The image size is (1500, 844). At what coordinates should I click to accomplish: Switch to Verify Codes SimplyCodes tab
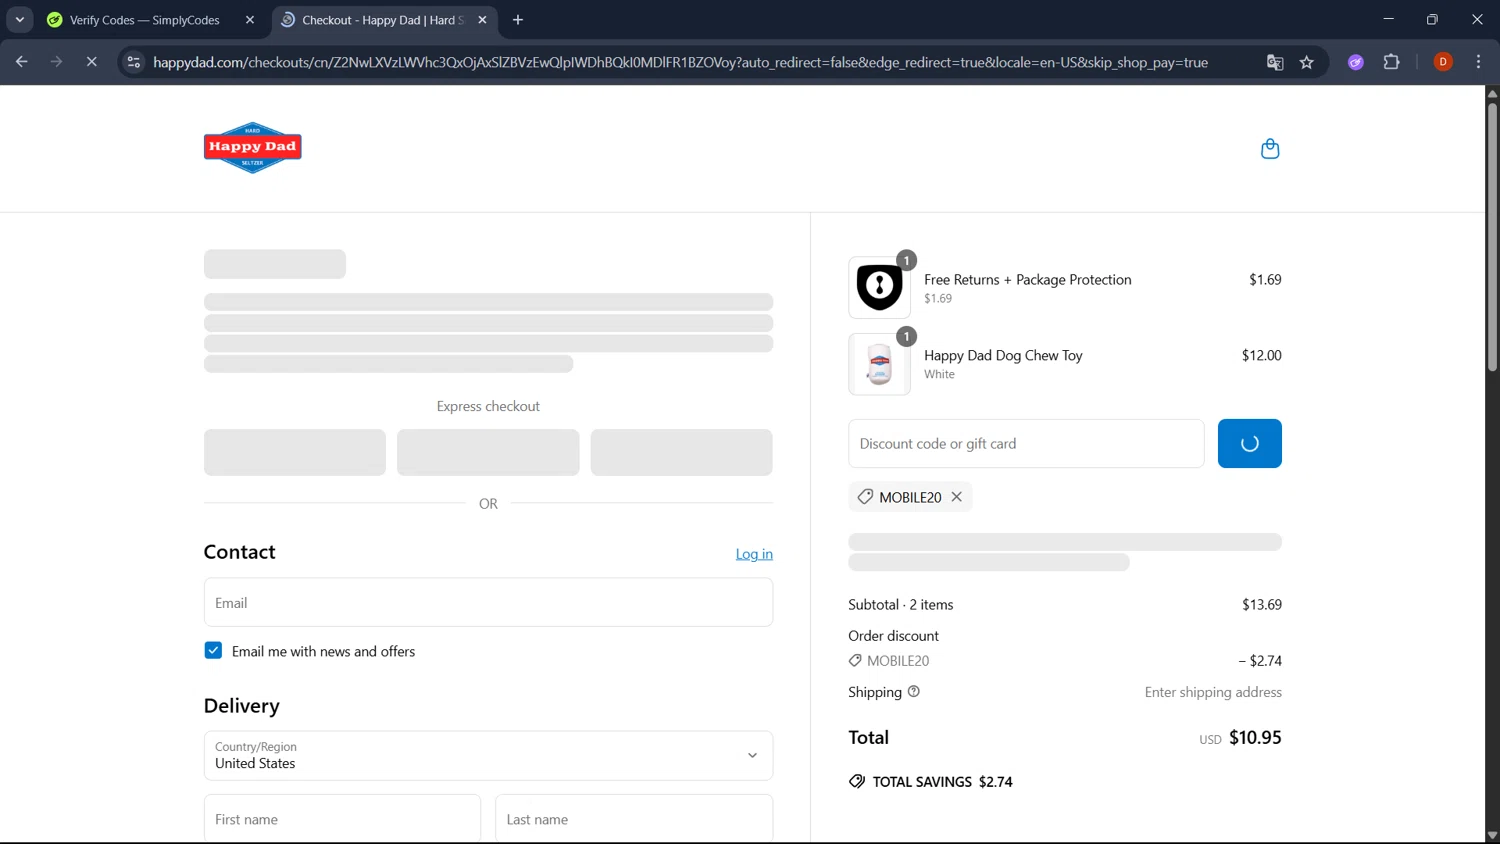145,20
